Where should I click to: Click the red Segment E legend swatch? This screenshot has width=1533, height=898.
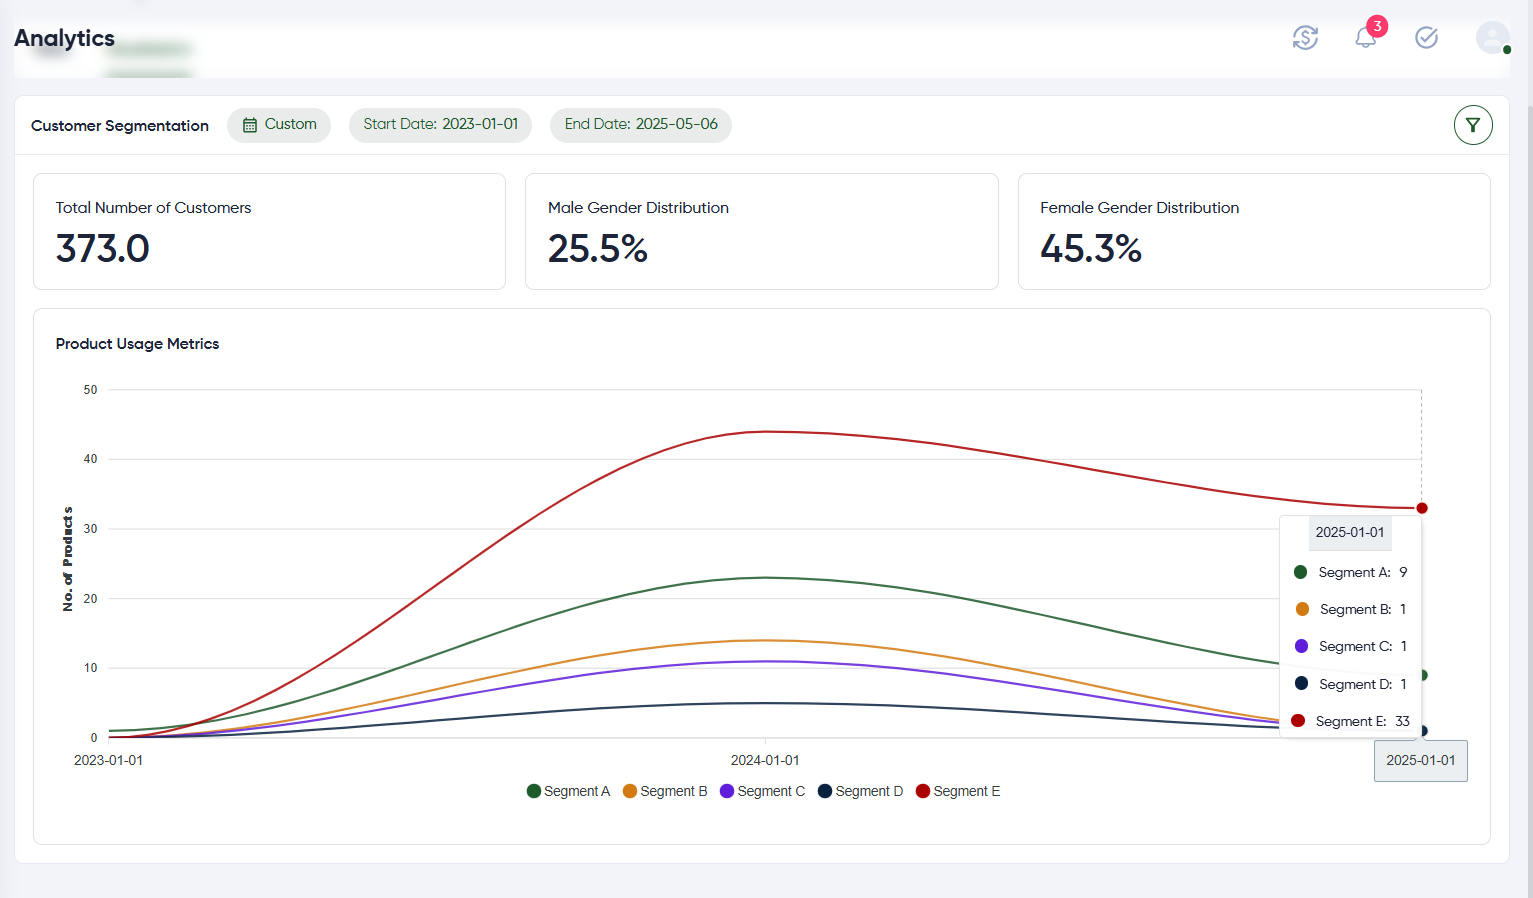point(923,791)
